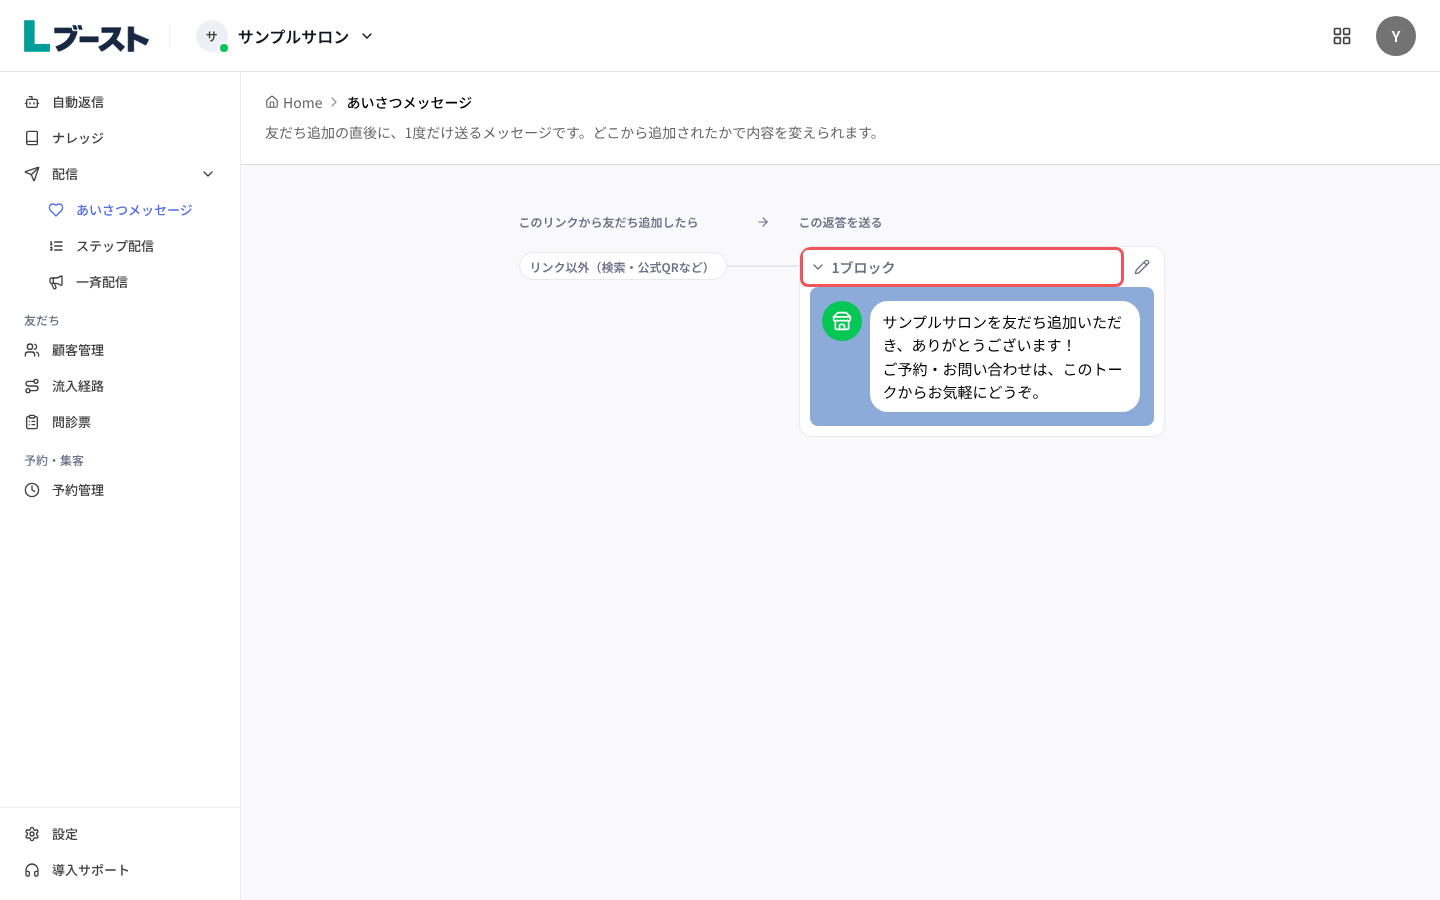This screenshot has height=900, width=1440.
Task: Click the Lブースト logo
Action: coord(86,36)
